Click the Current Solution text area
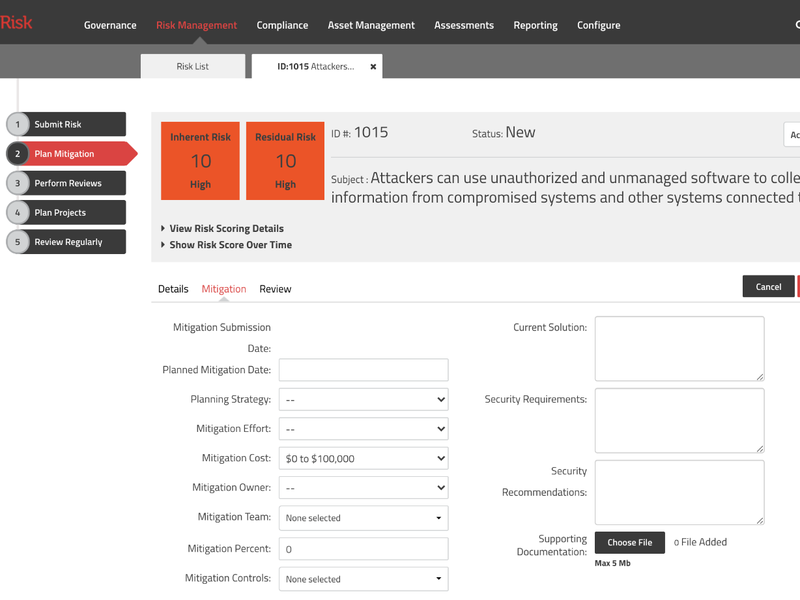Image resolution: width=800 pixels, height=600 pixels. click(x=679, y=348)
